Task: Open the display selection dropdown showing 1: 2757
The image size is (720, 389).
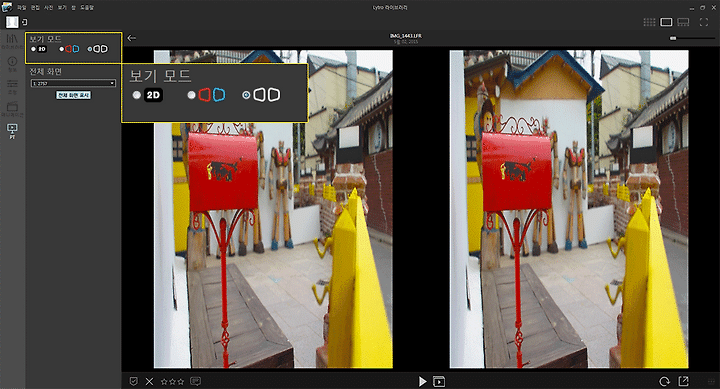Action: tap(73, 83)
